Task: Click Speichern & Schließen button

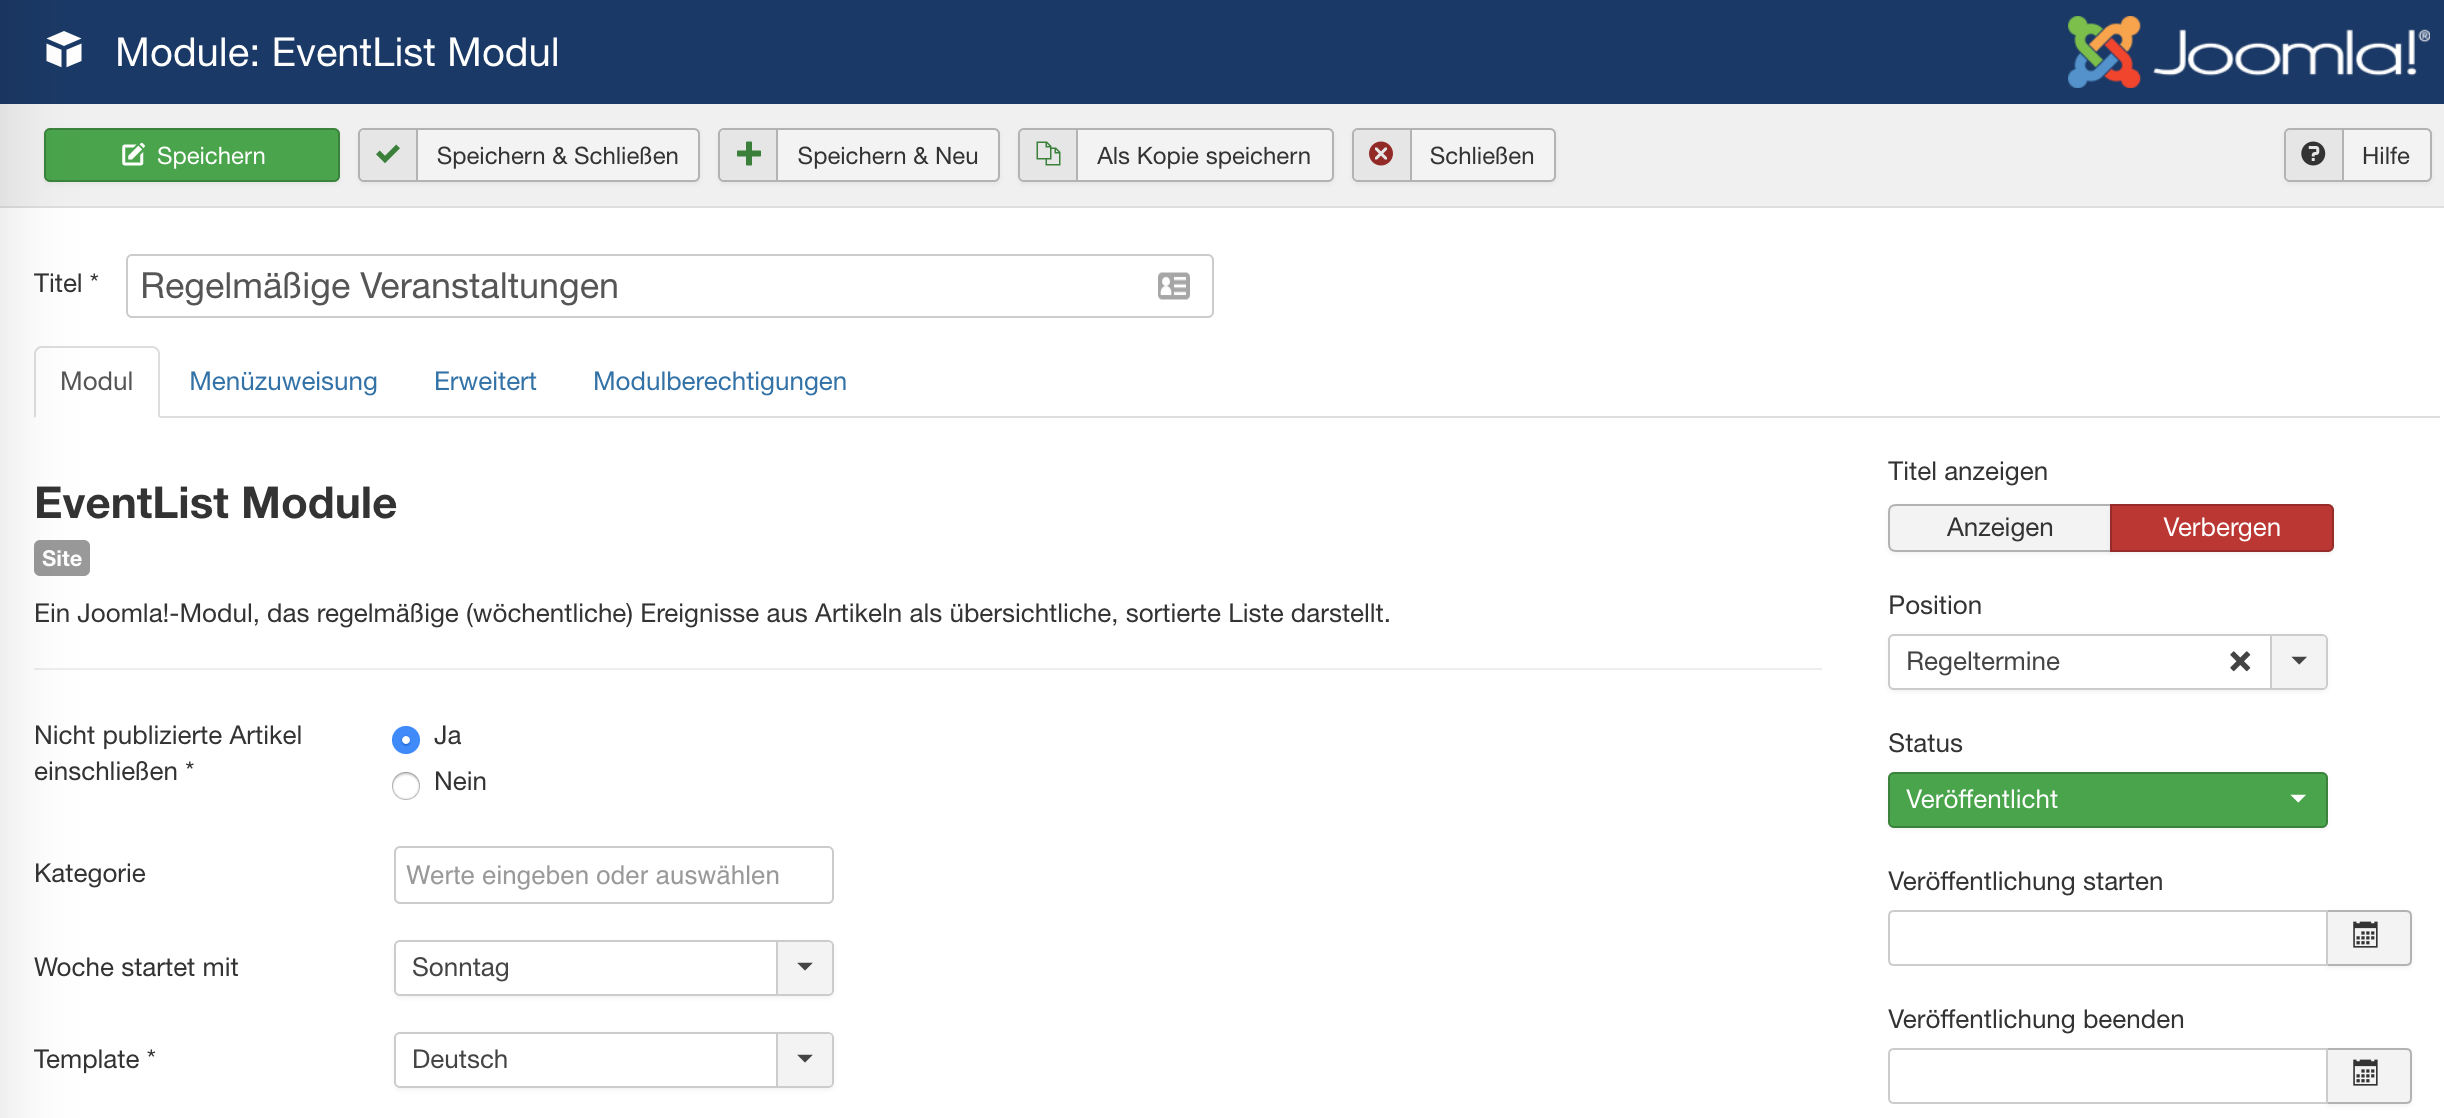Action: [x=529, y=155]
